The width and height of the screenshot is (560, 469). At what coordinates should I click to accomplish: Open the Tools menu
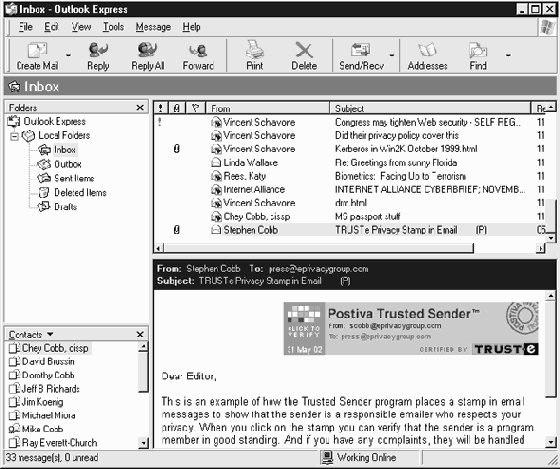(x=113, y=27)
